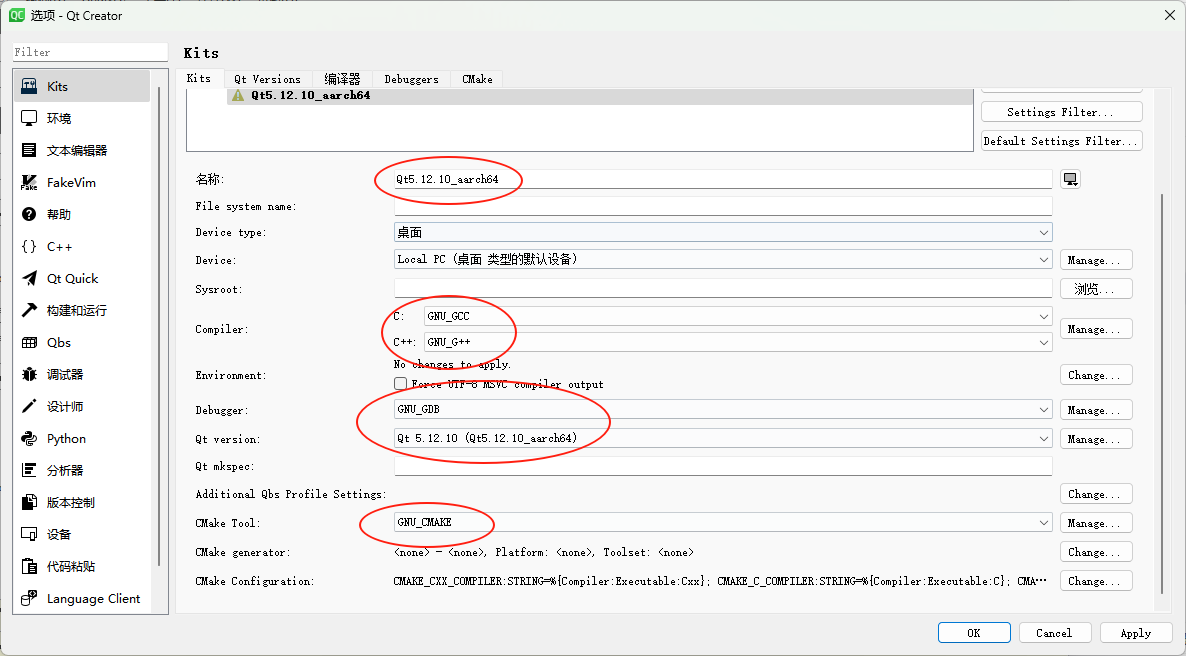Open the C++ compiler dropdown GNU_G++

click(x=738, y=342)
